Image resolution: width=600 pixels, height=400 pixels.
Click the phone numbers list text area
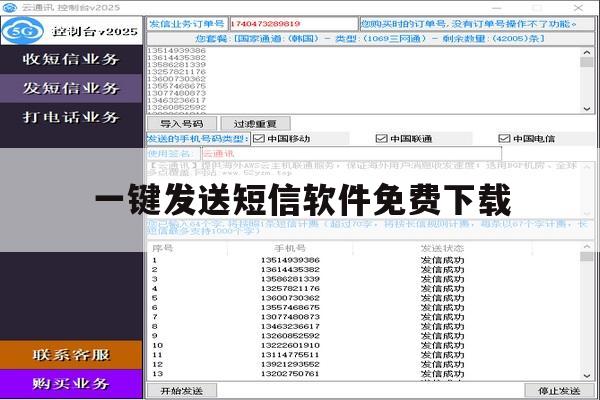(x=364, y=80)
